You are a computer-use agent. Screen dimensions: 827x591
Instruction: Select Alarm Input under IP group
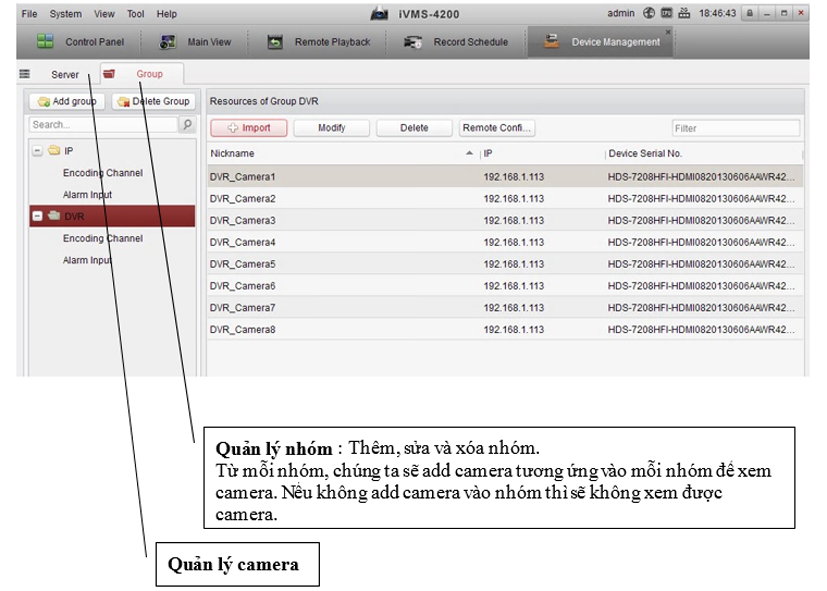pyautogui.click(x=87, y=195)
